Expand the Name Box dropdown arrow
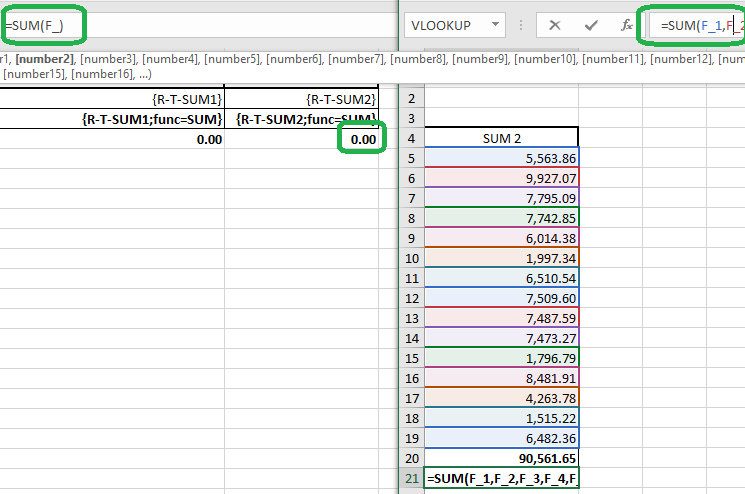Viewport: 745px width, 494px height. (x=496, y=24)
